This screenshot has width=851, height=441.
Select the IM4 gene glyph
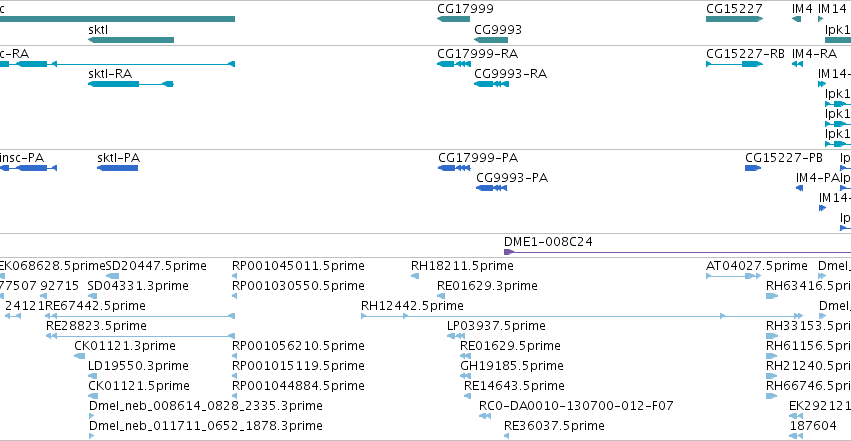797,19
